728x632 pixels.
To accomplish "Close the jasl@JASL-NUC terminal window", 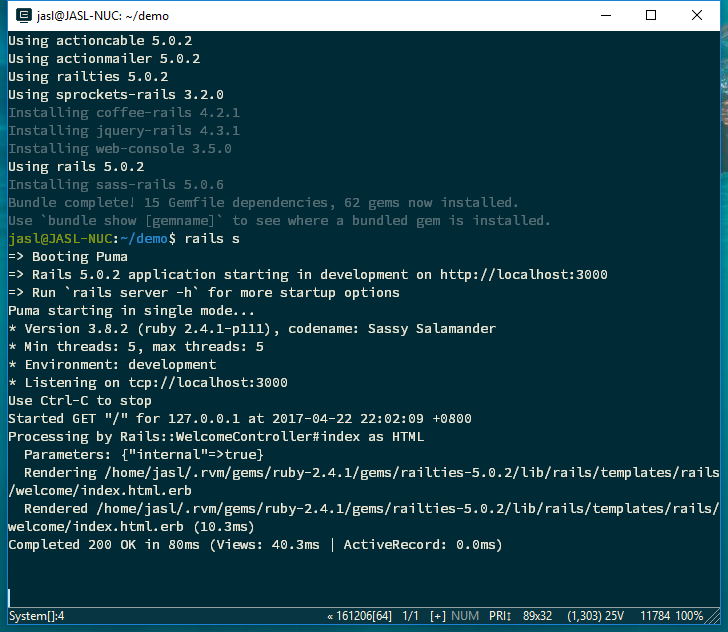I will (x=696, y=15).
